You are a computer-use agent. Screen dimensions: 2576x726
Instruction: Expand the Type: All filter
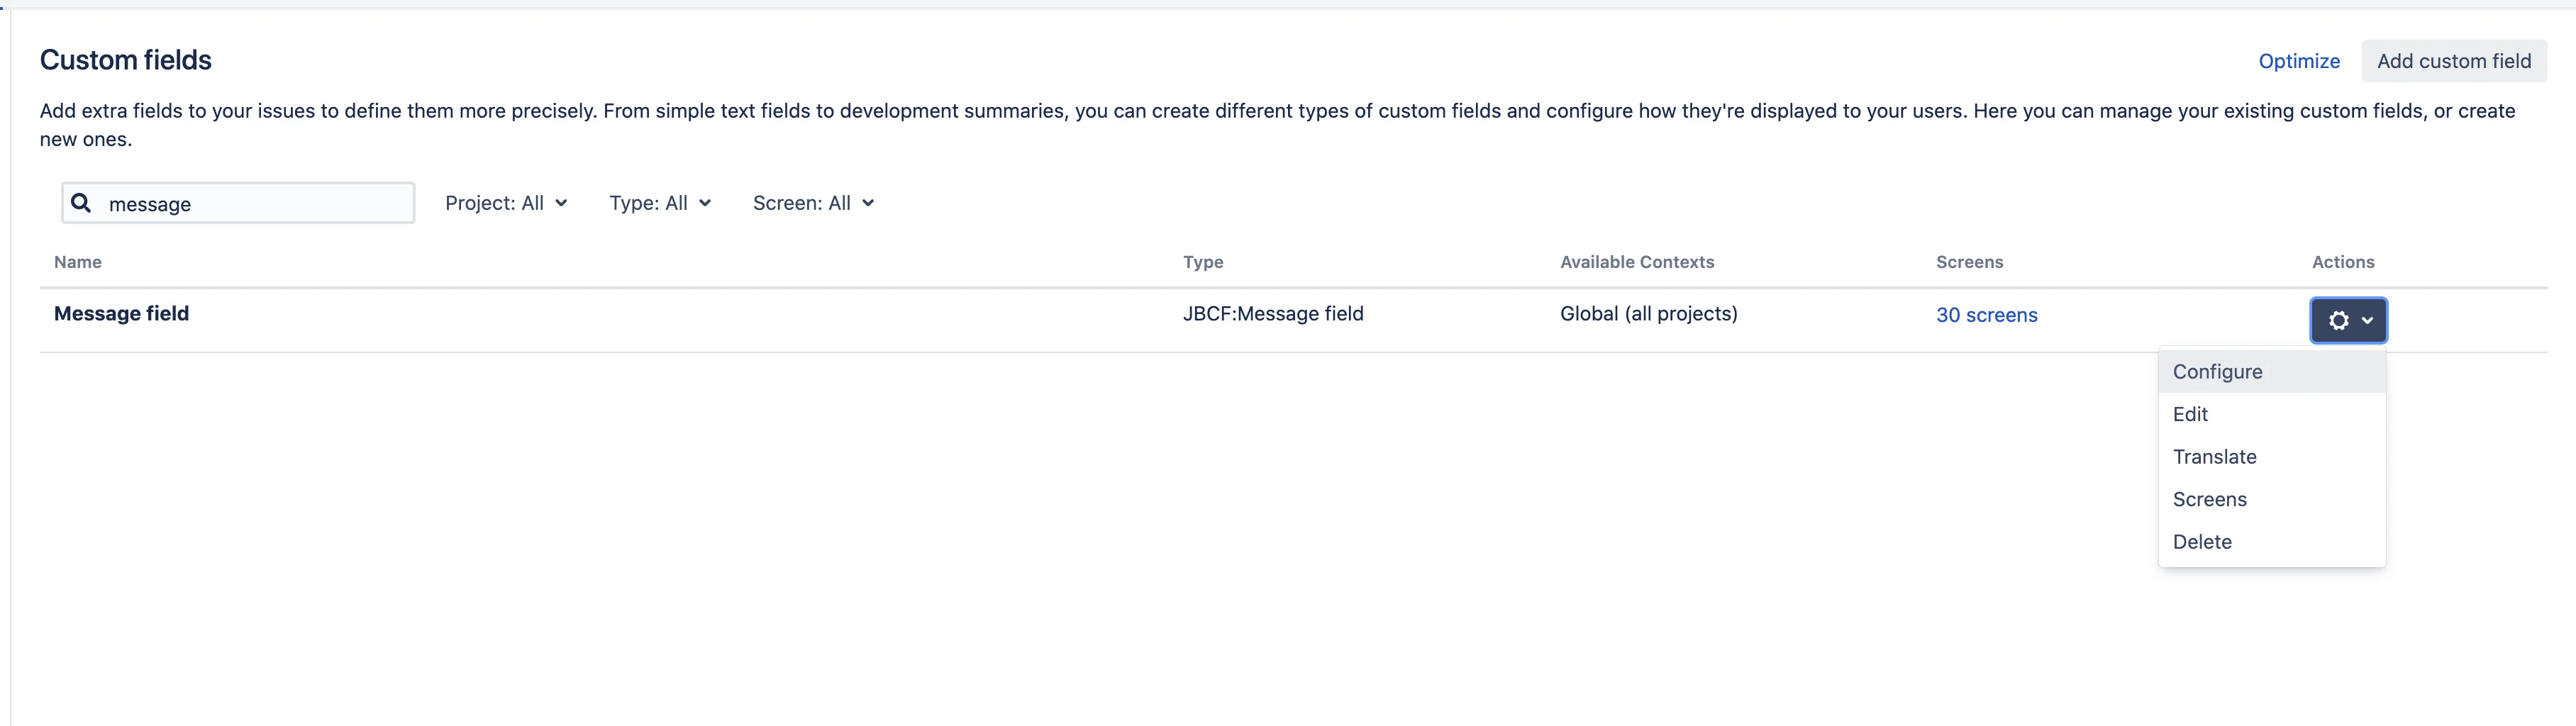pyautogui.click(x=660, y=203)
